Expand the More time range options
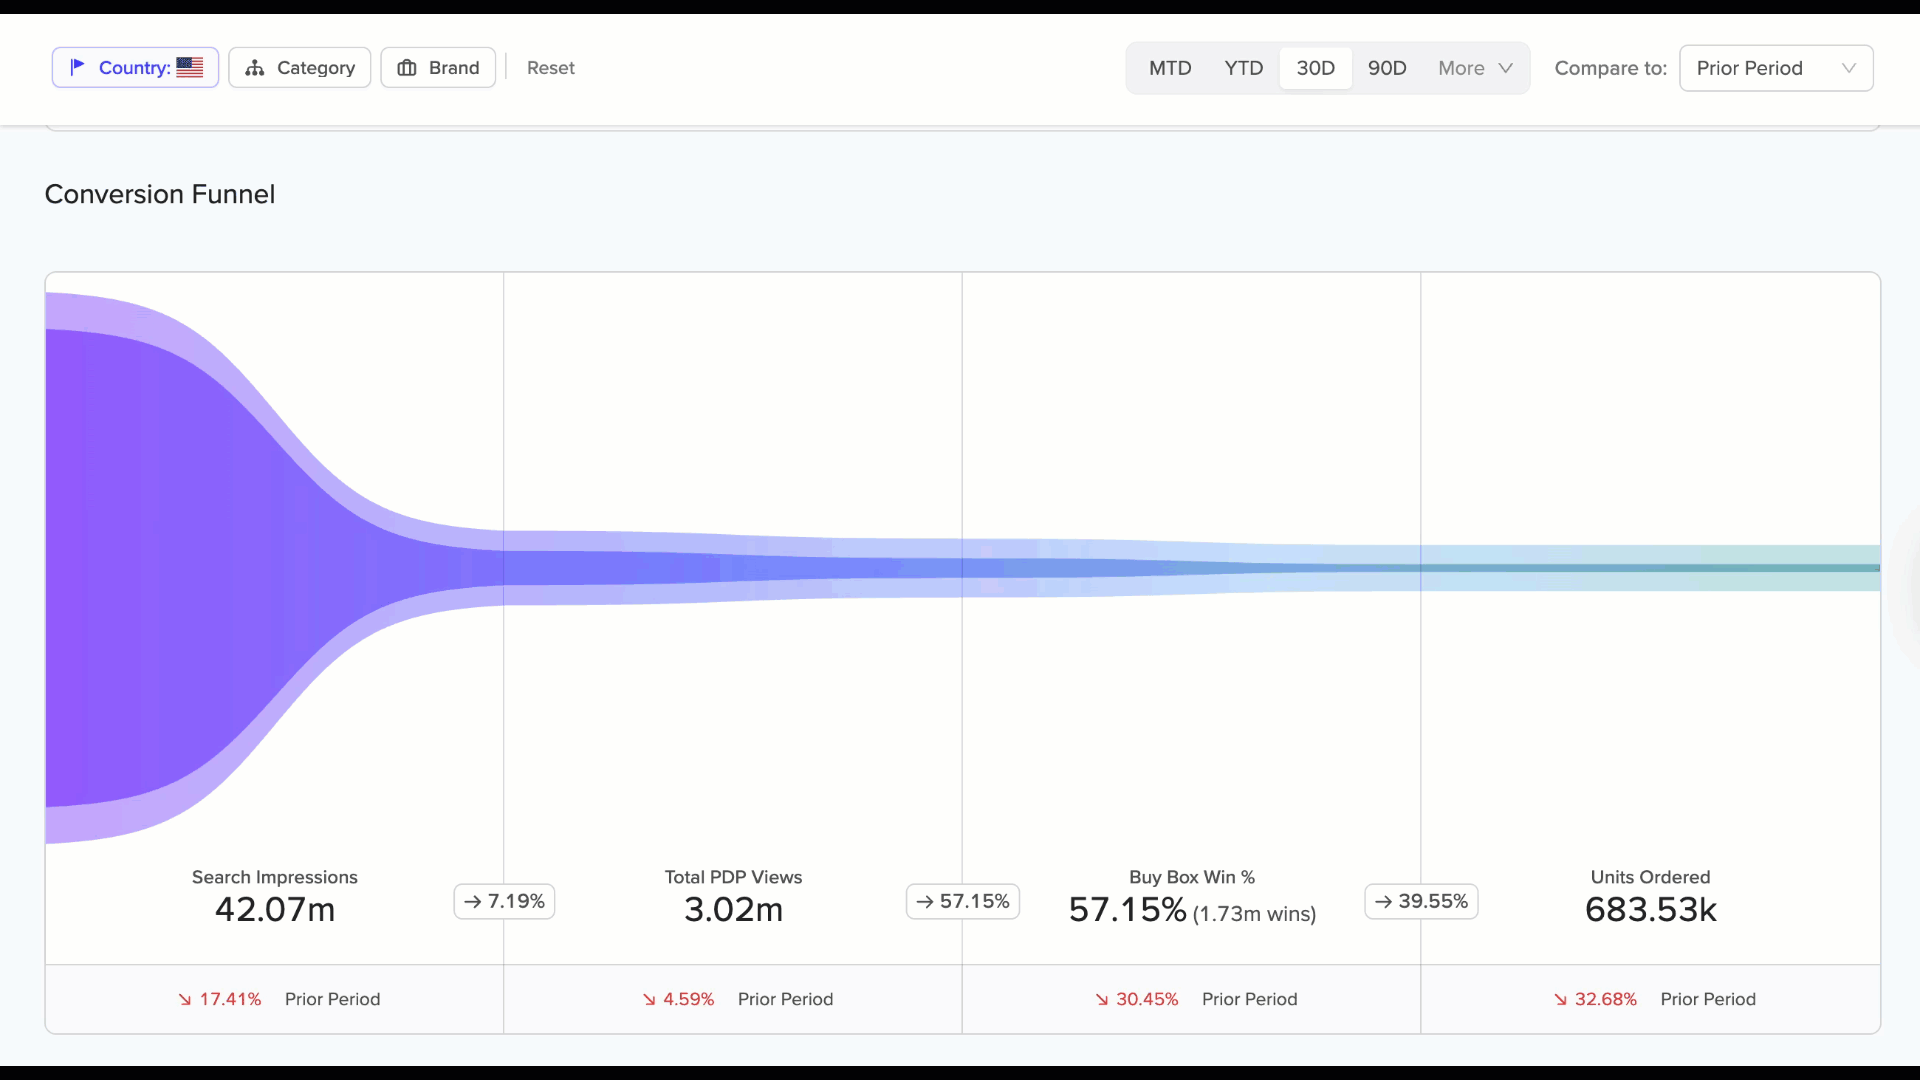 [x=1475, y=68]
